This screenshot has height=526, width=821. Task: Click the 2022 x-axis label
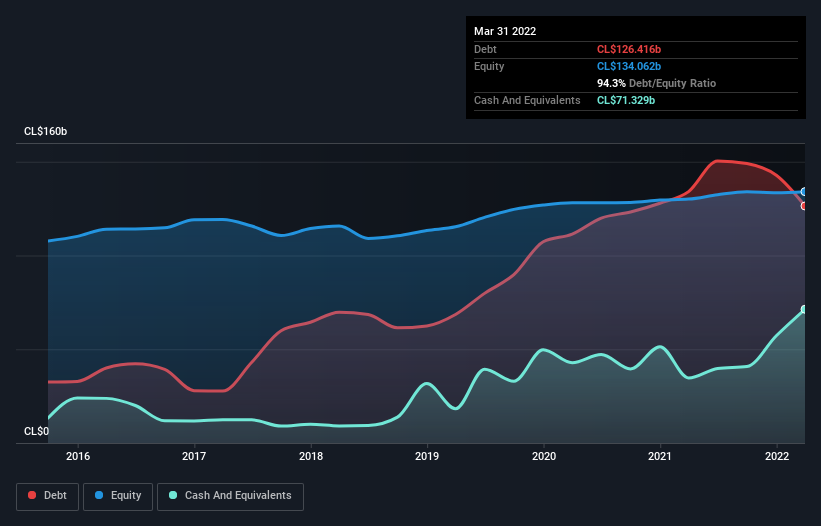[777, 456]
